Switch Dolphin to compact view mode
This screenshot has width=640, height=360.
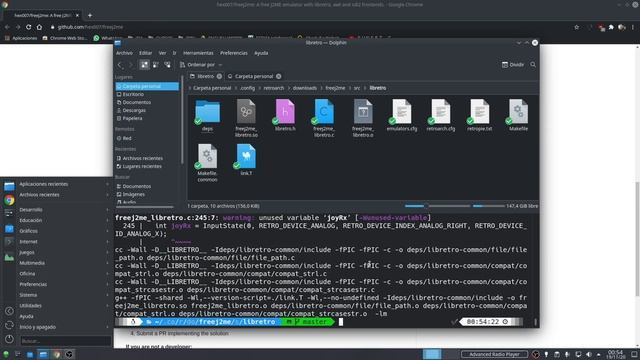pyautogui.click(x=156, y=64)
